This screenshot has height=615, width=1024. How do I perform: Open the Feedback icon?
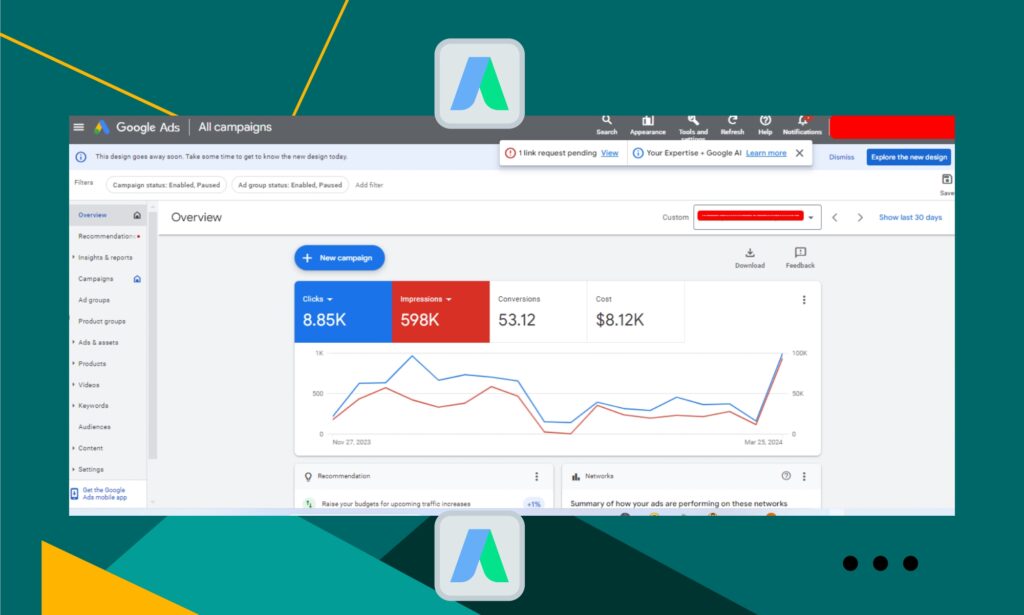pos(800,254)
